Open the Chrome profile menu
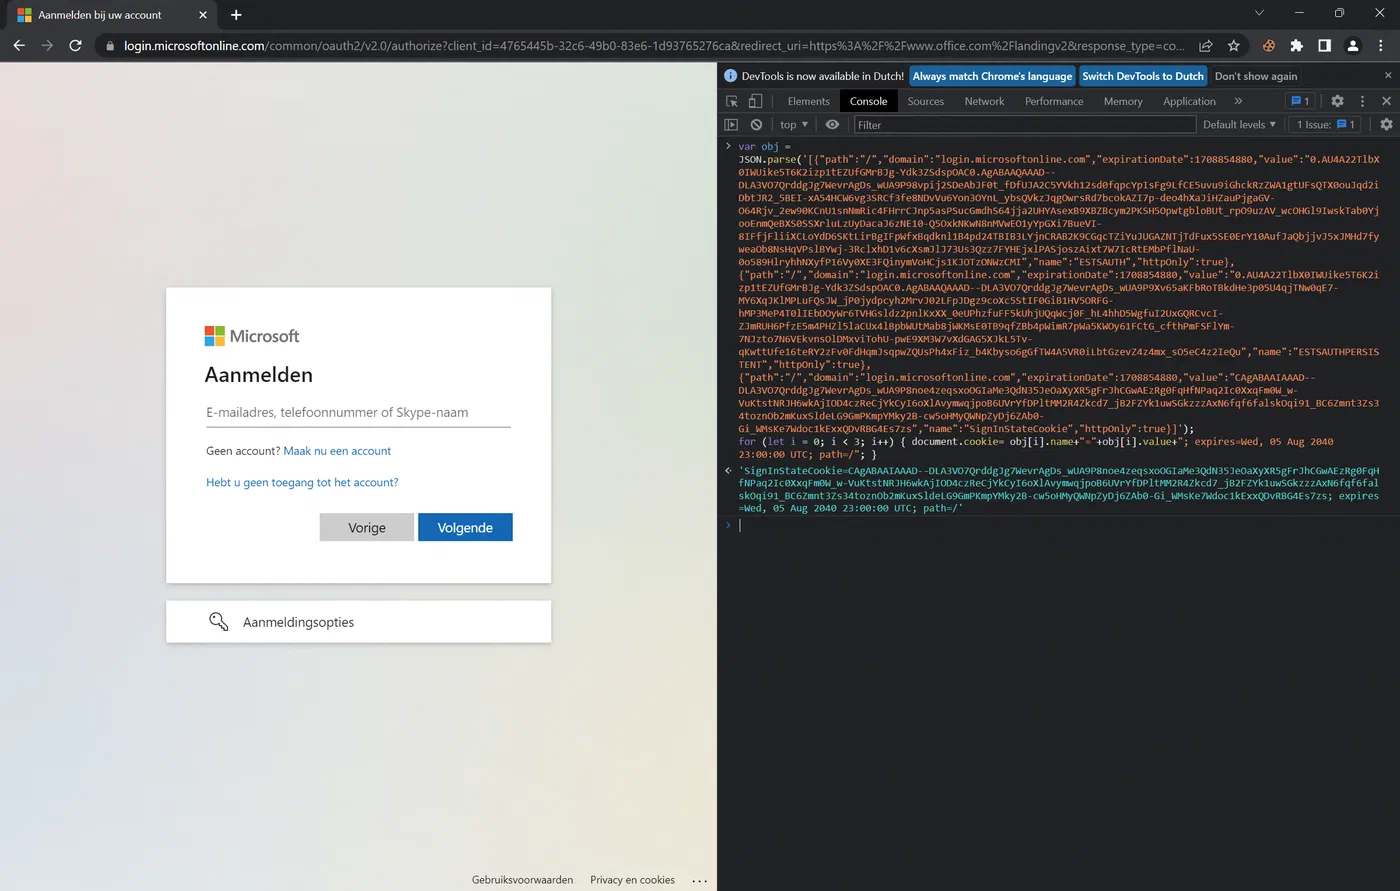Viewport: 1400px width, 891px height. [1352, 46]
